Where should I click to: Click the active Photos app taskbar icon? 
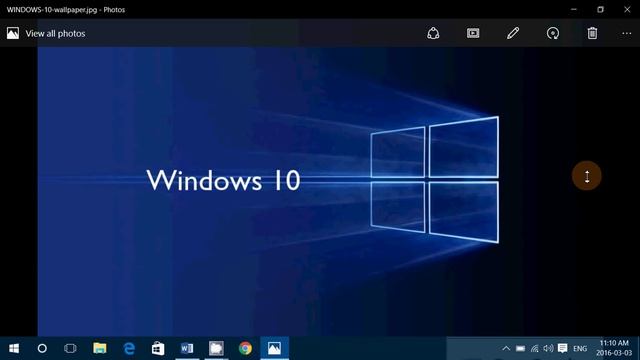click(274, 348)
